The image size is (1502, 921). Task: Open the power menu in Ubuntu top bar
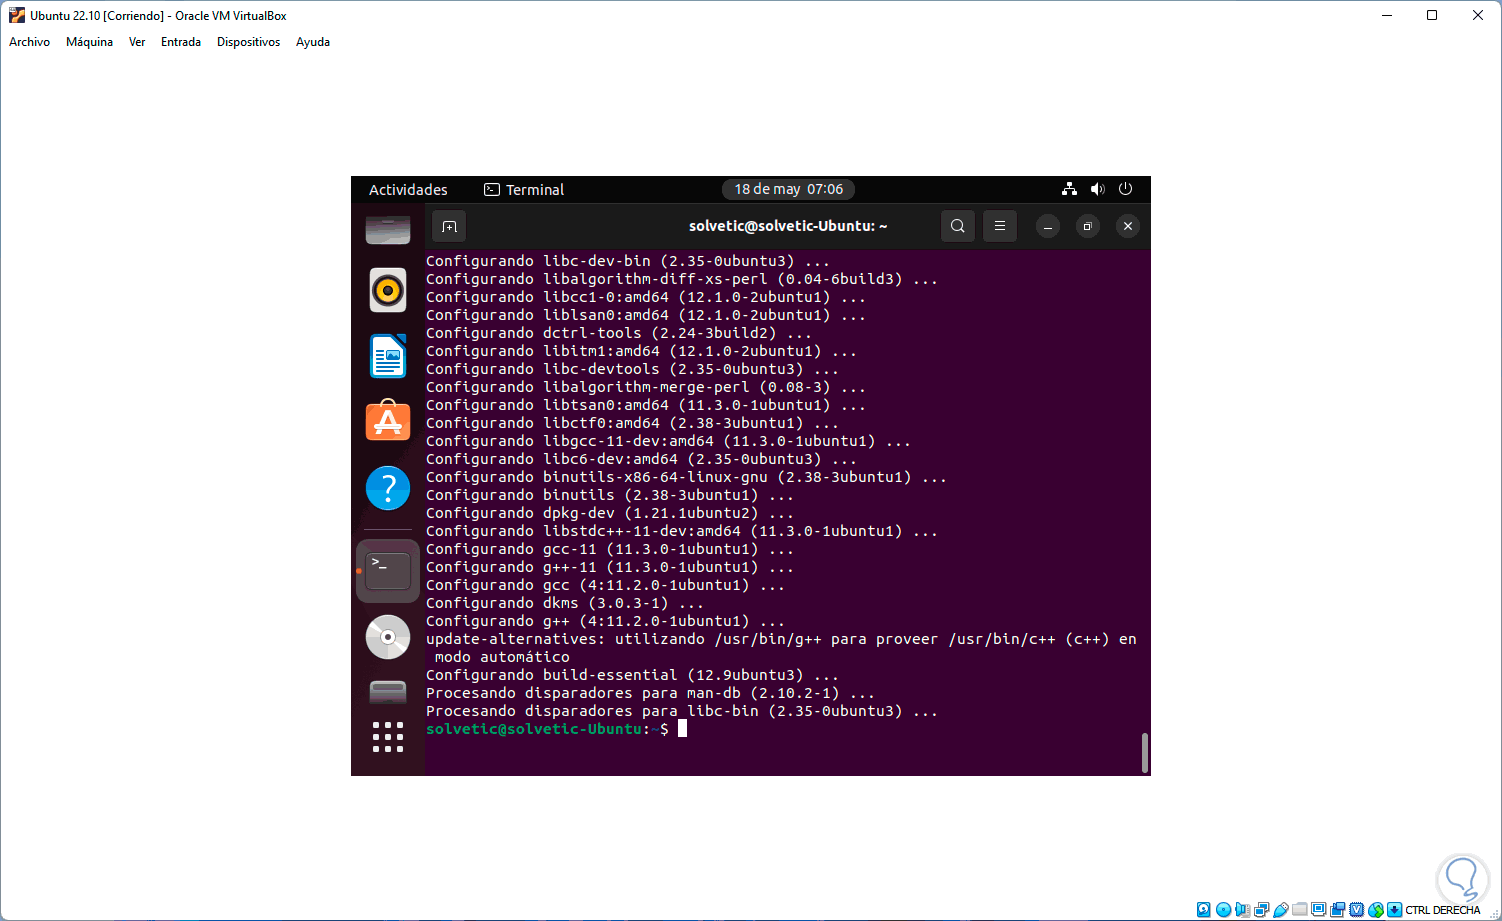(1125, 189)
